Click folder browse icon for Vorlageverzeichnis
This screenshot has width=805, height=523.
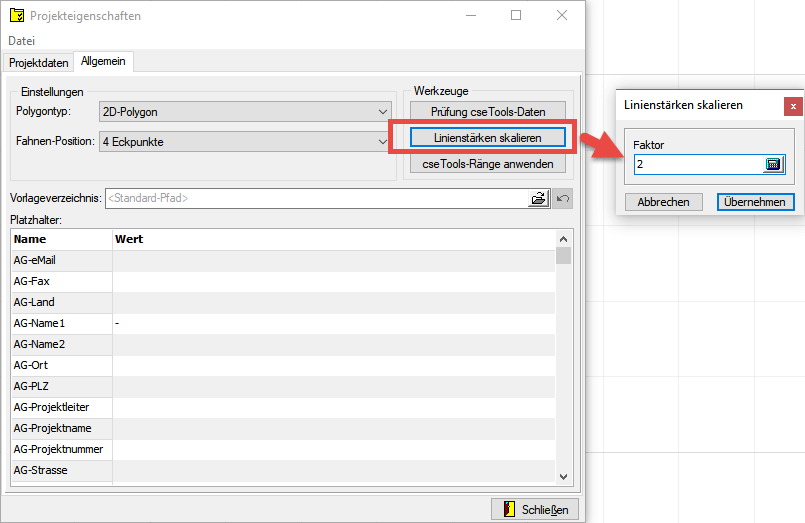tap(540, 198)
